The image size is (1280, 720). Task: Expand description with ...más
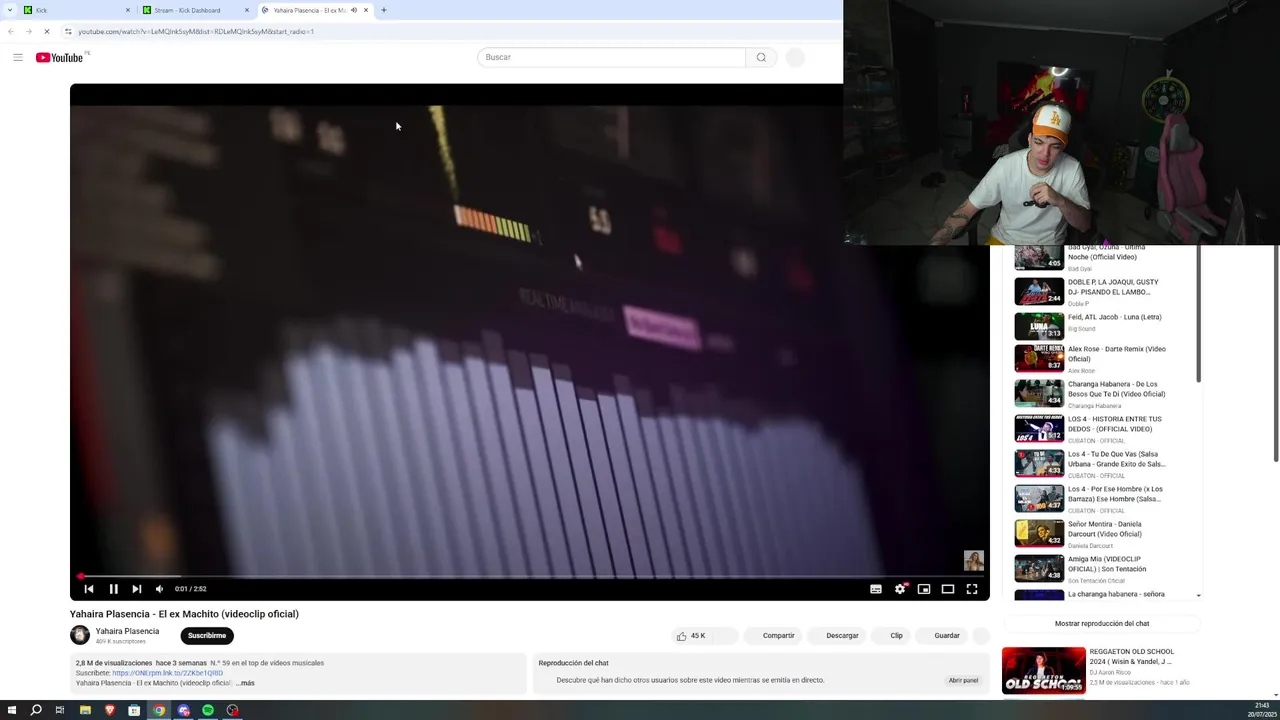[245, 683]
